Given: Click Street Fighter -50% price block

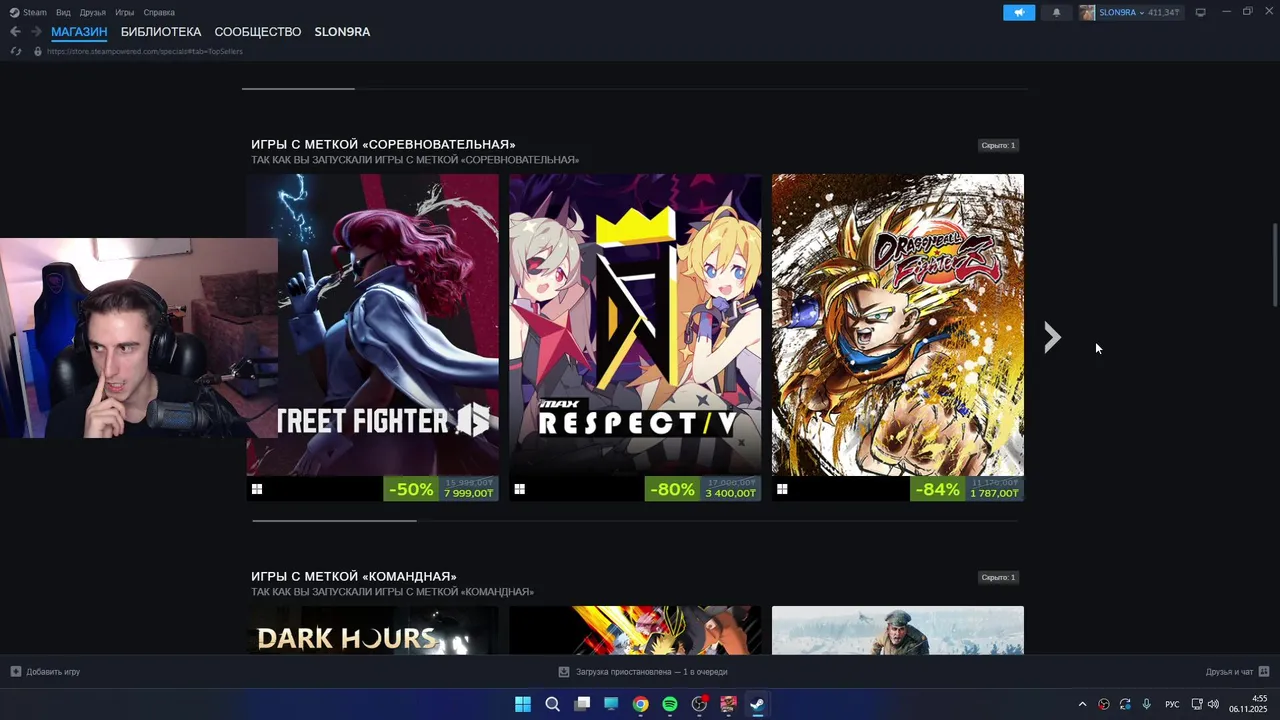Looking at the screenshot, I should pyautogui.click(x=440, y=489).
